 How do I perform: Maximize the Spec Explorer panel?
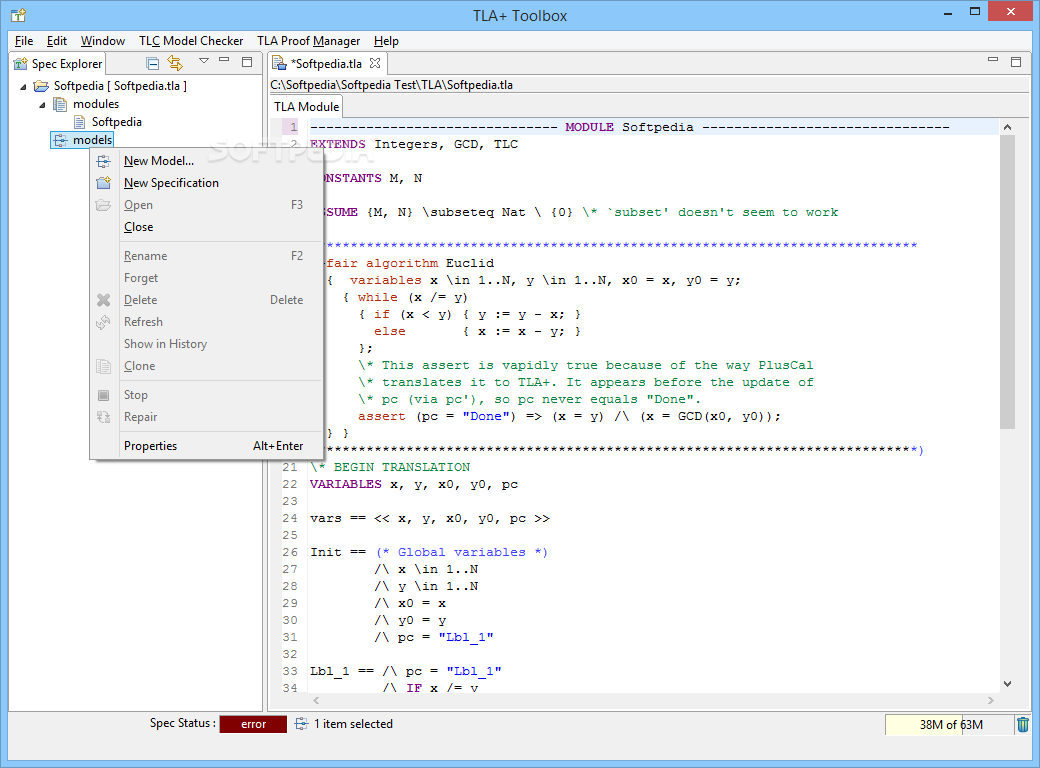(x=247, y=62)
